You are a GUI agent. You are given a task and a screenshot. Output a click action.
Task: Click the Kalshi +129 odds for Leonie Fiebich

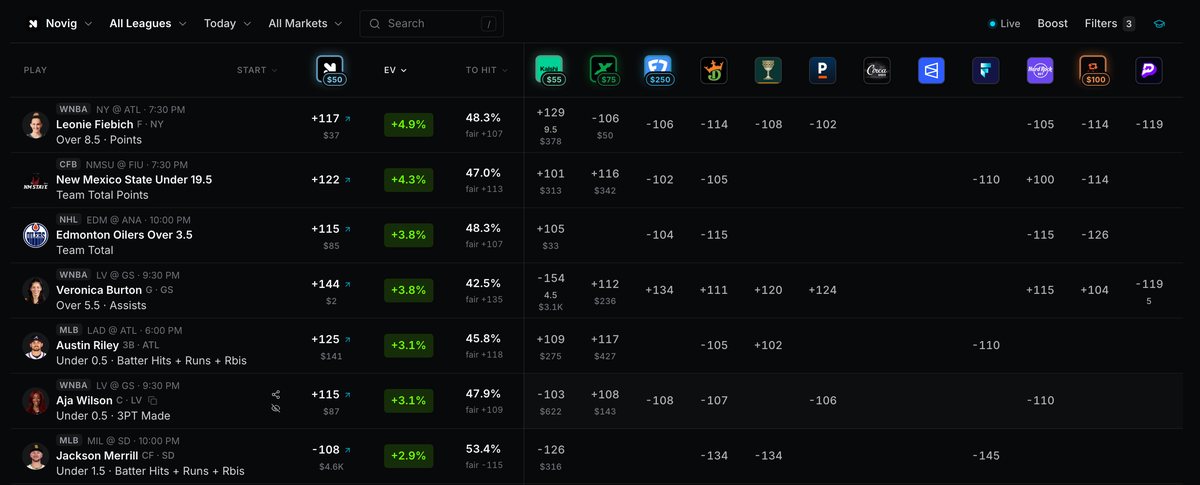point(551,113)
